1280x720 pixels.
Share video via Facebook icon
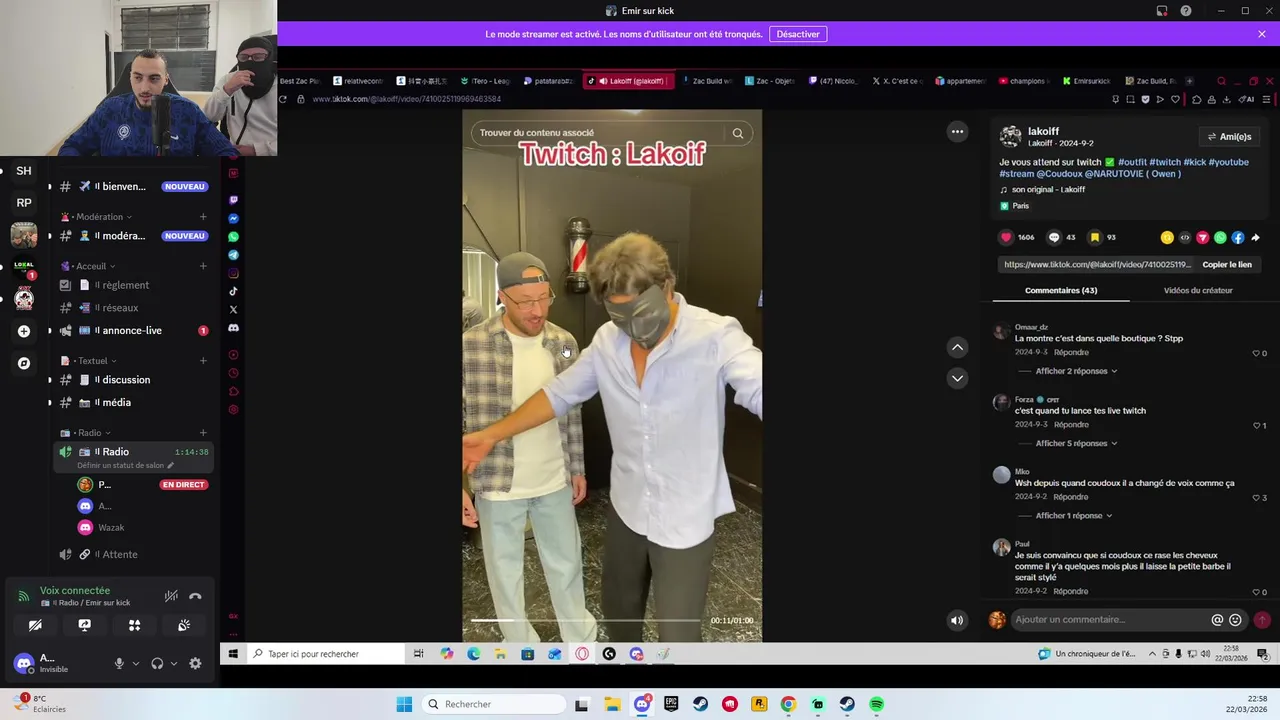coord(1238,237)
